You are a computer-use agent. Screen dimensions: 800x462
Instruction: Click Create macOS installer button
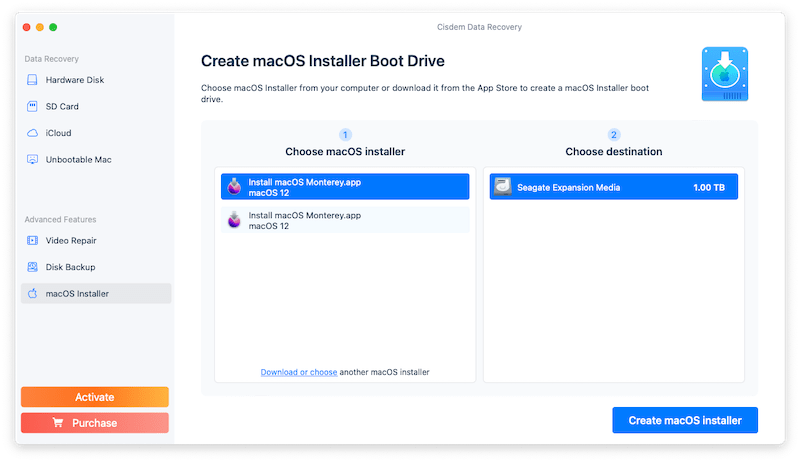[x=685, y=420]
